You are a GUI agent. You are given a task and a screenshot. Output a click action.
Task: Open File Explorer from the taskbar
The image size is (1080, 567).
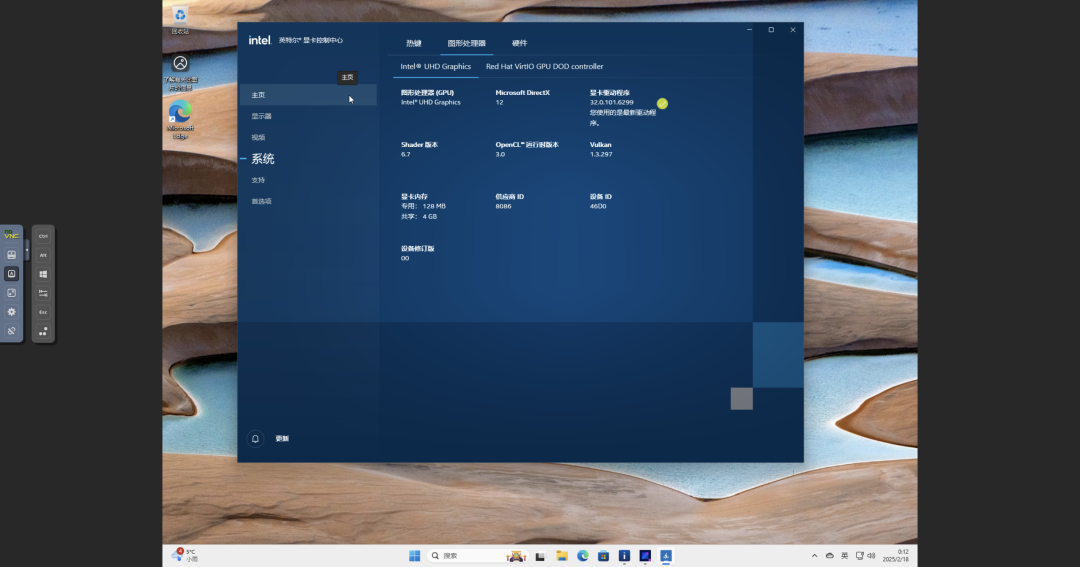tap(562, 556)
